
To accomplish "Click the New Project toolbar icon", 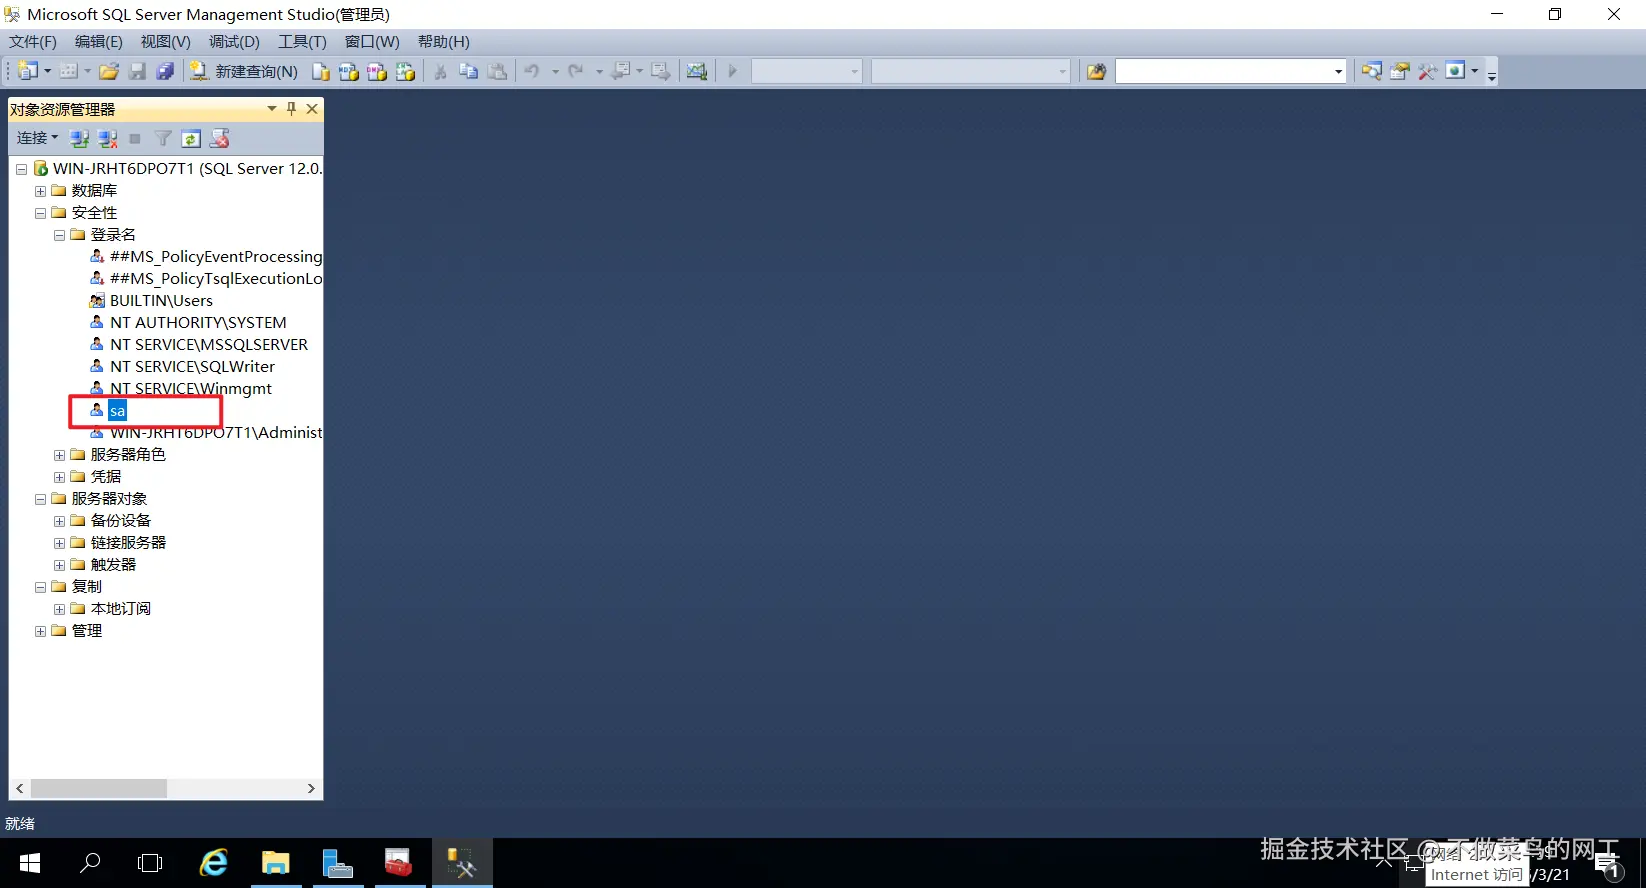I will click(28, 71).
